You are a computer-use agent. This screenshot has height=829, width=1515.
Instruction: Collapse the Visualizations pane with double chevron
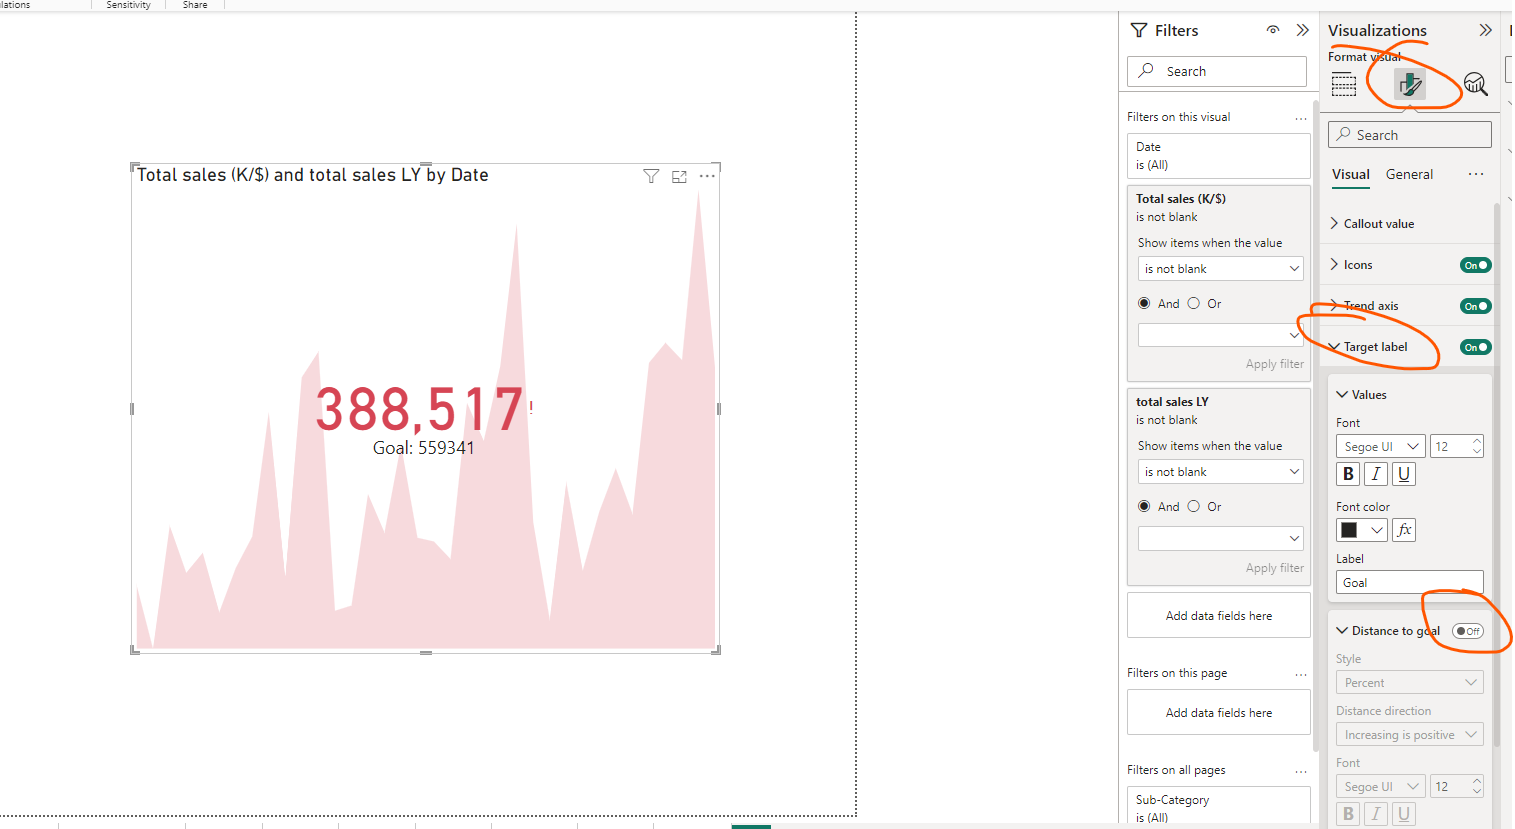click(1485, 30)
